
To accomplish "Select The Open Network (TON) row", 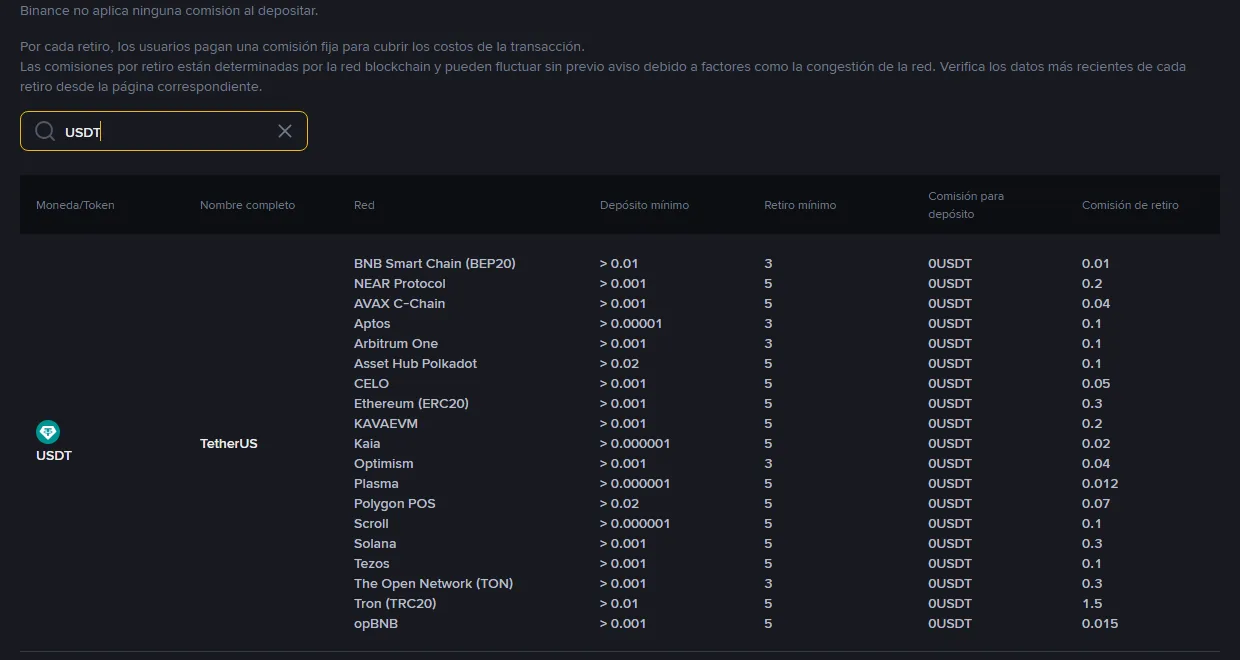I will [x=433, y=584].
